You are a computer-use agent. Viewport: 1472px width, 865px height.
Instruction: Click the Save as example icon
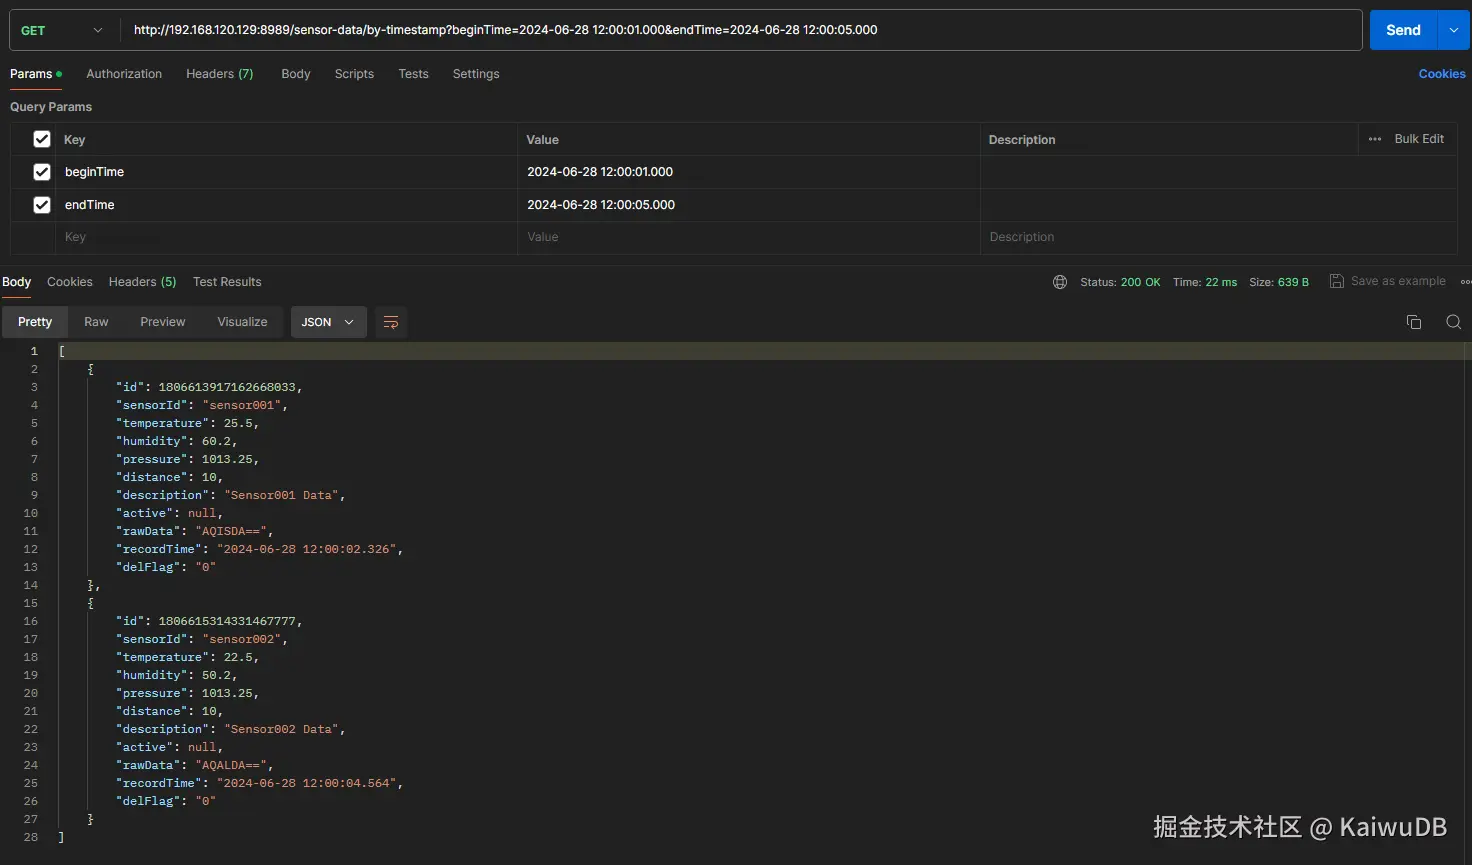(1336, 281)
